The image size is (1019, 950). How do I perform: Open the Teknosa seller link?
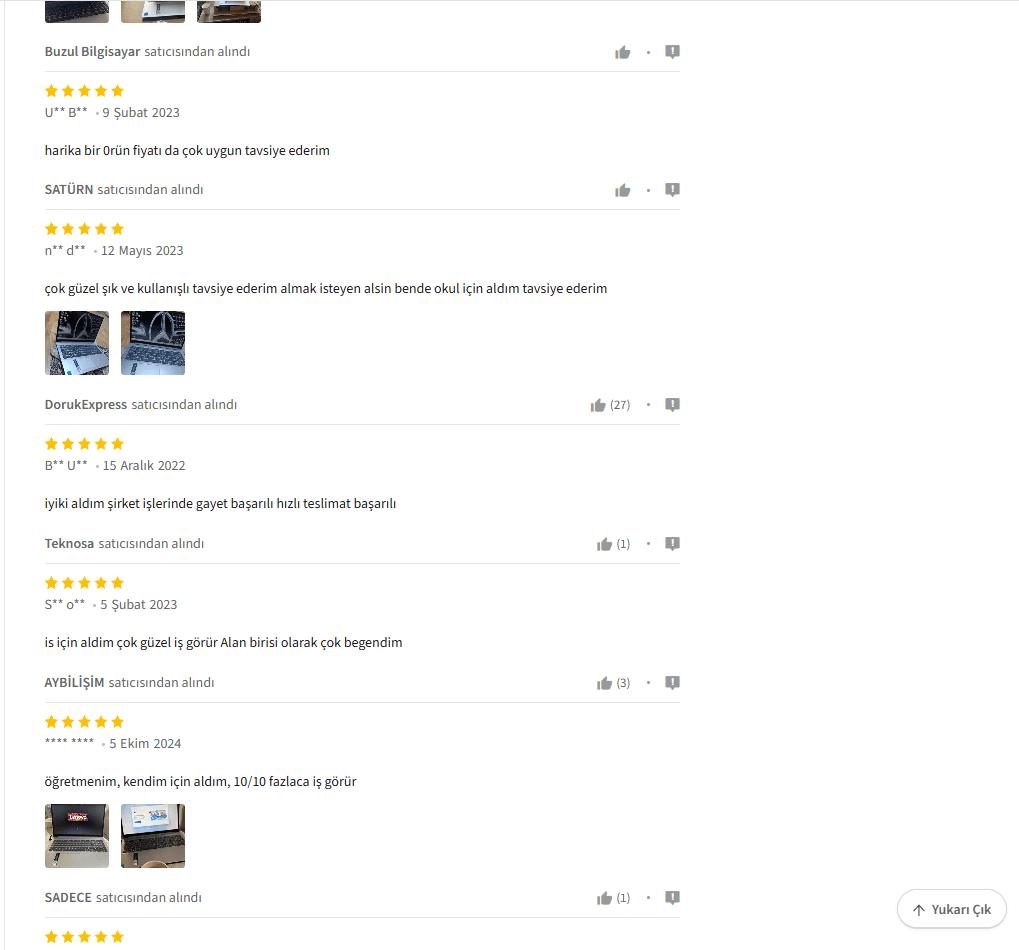coord(69,543)
